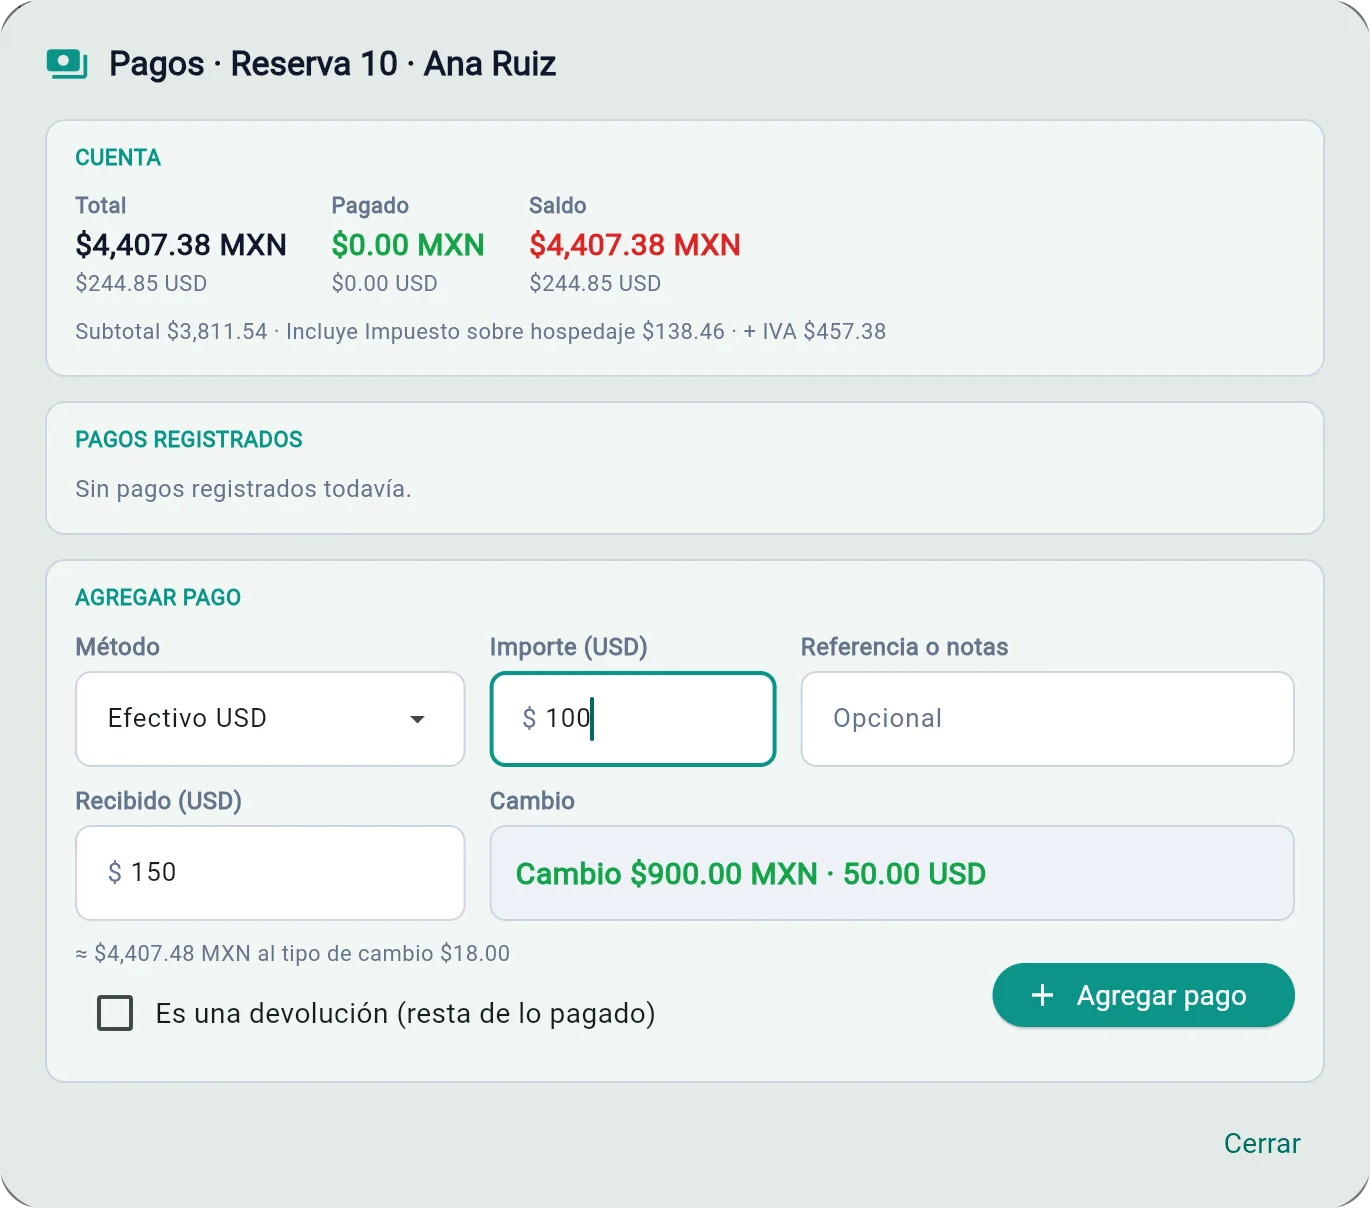Focus the Importe (USD) input field
This screenshot has width=1370, height=1208.
click(x=633, y=719)
